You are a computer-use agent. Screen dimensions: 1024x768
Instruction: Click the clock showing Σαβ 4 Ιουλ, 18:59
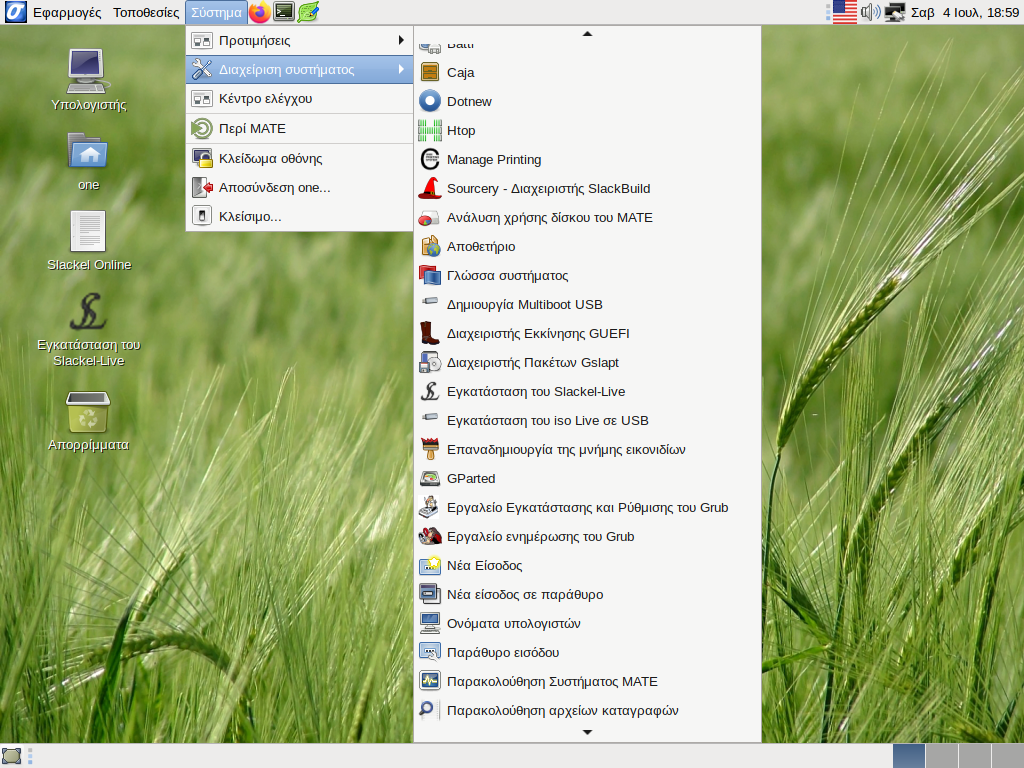[965, 12]
